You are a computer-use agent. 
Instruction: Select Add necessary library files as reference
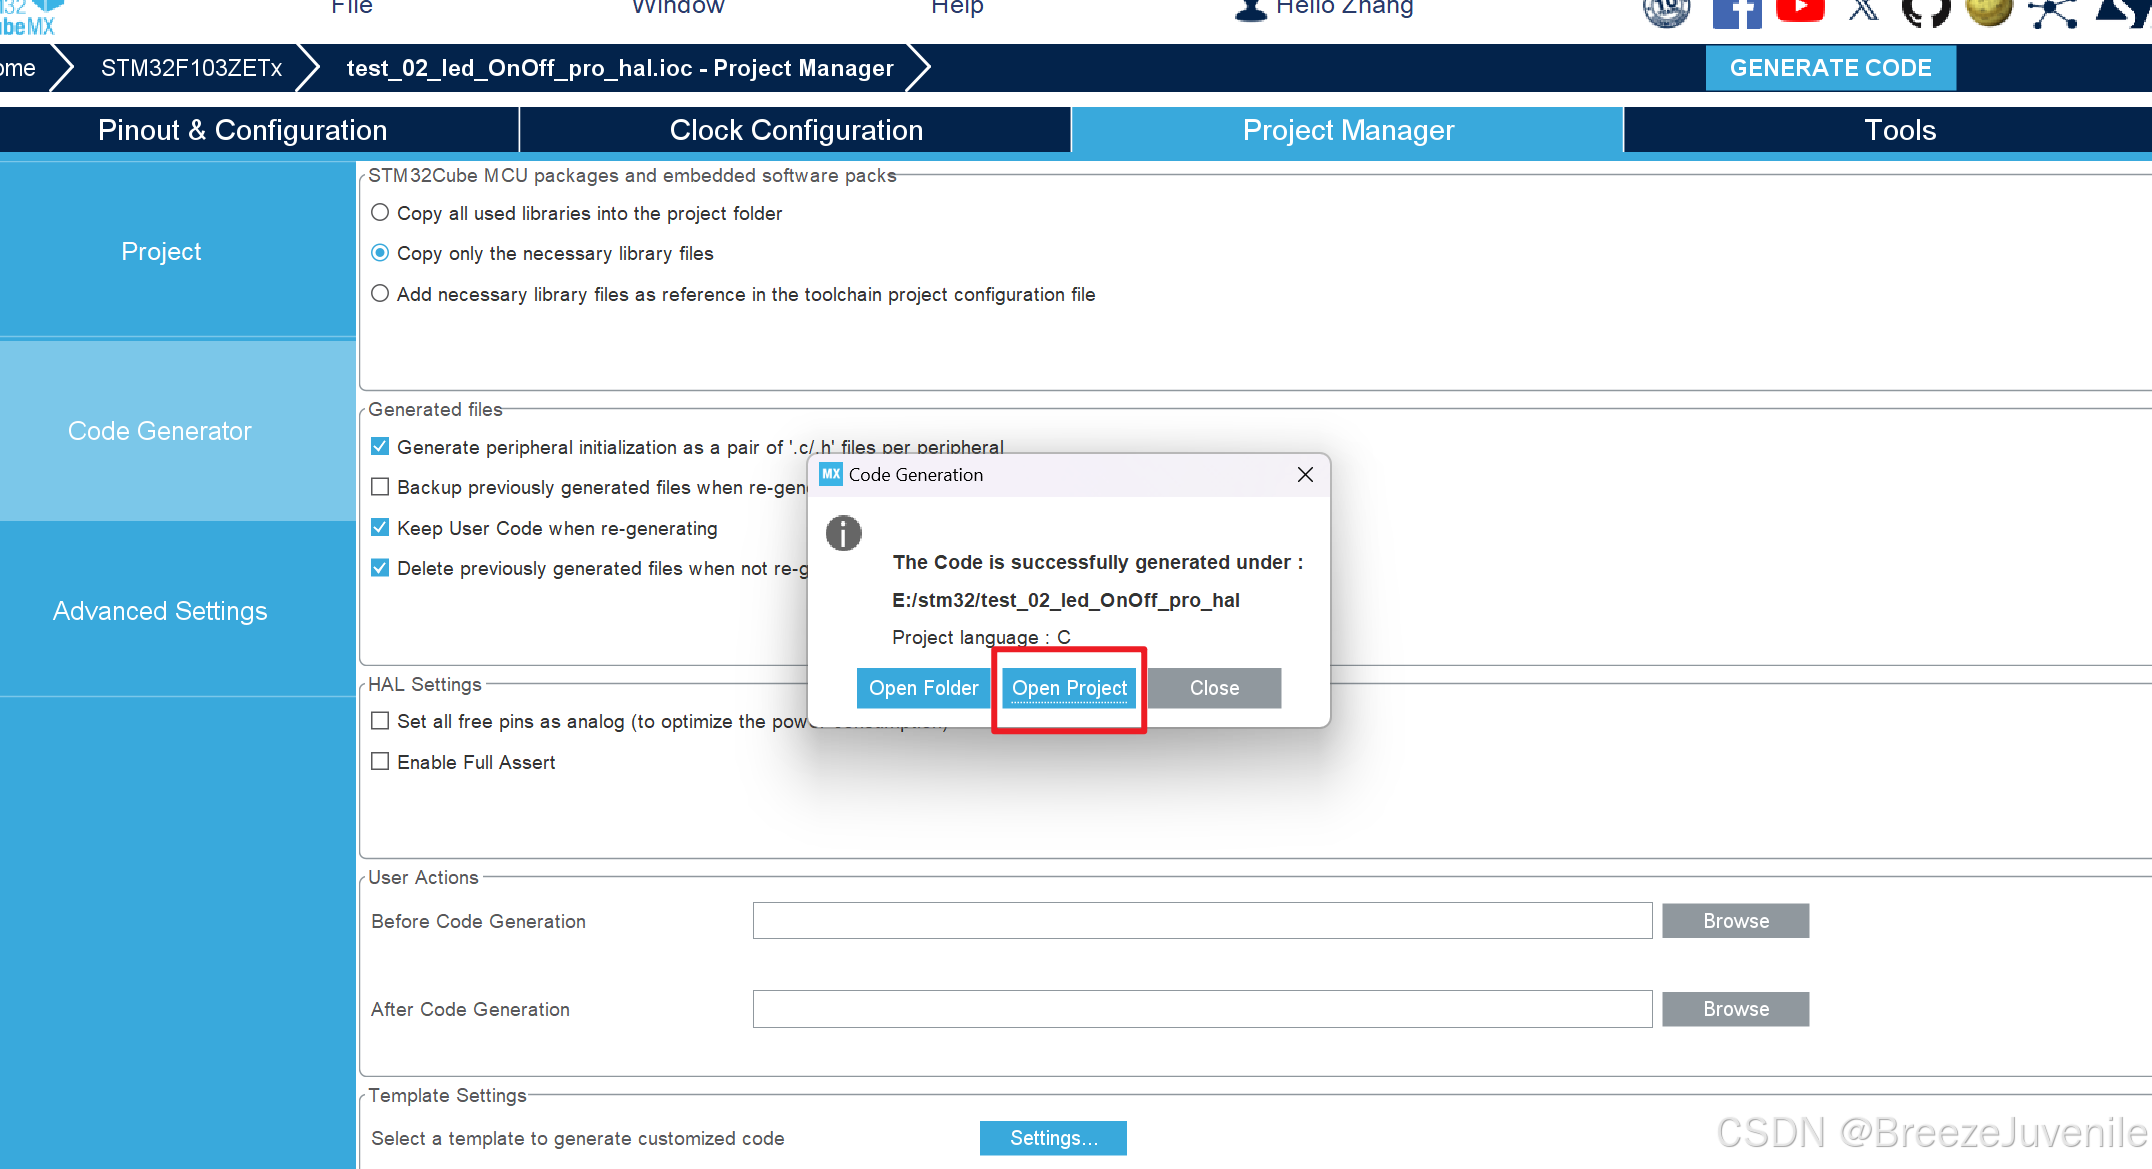click(380, 294)
